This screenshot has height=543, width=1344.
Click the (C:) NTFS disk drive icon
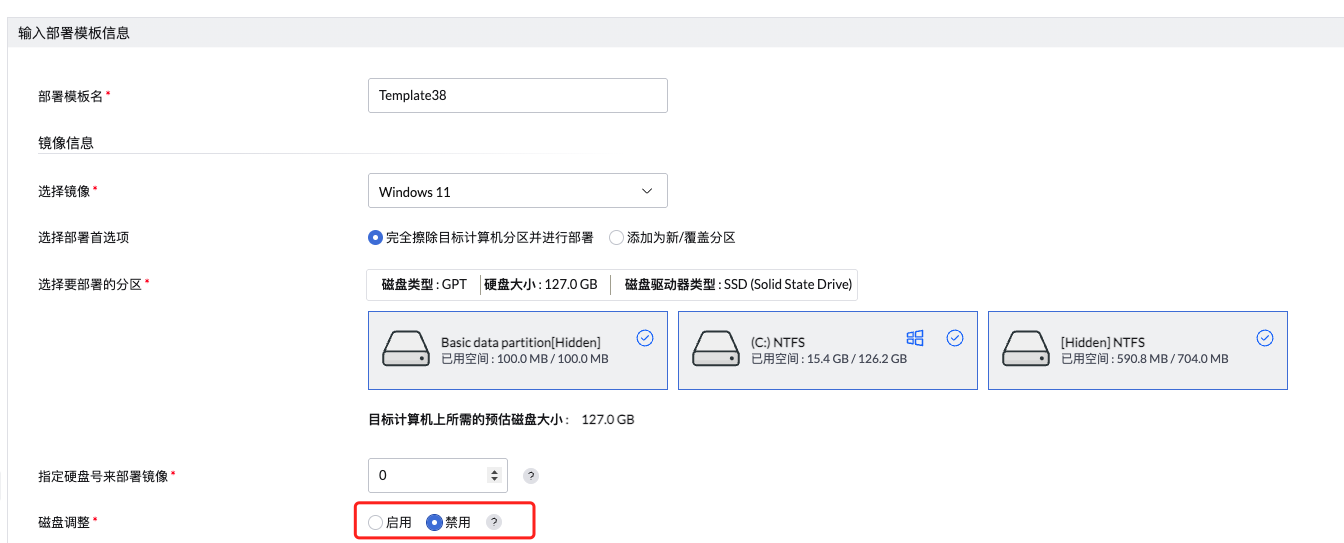point(714,349)
